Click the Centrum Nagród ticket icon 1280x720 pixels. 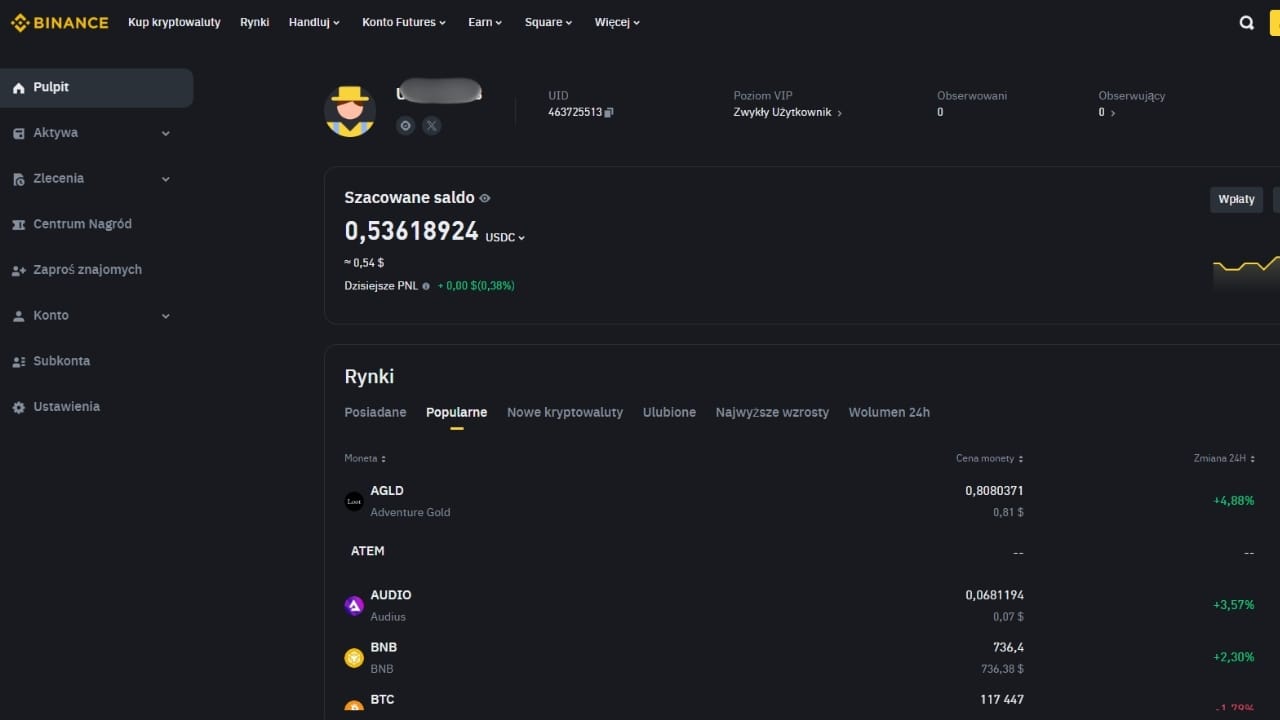click(18, 225)
